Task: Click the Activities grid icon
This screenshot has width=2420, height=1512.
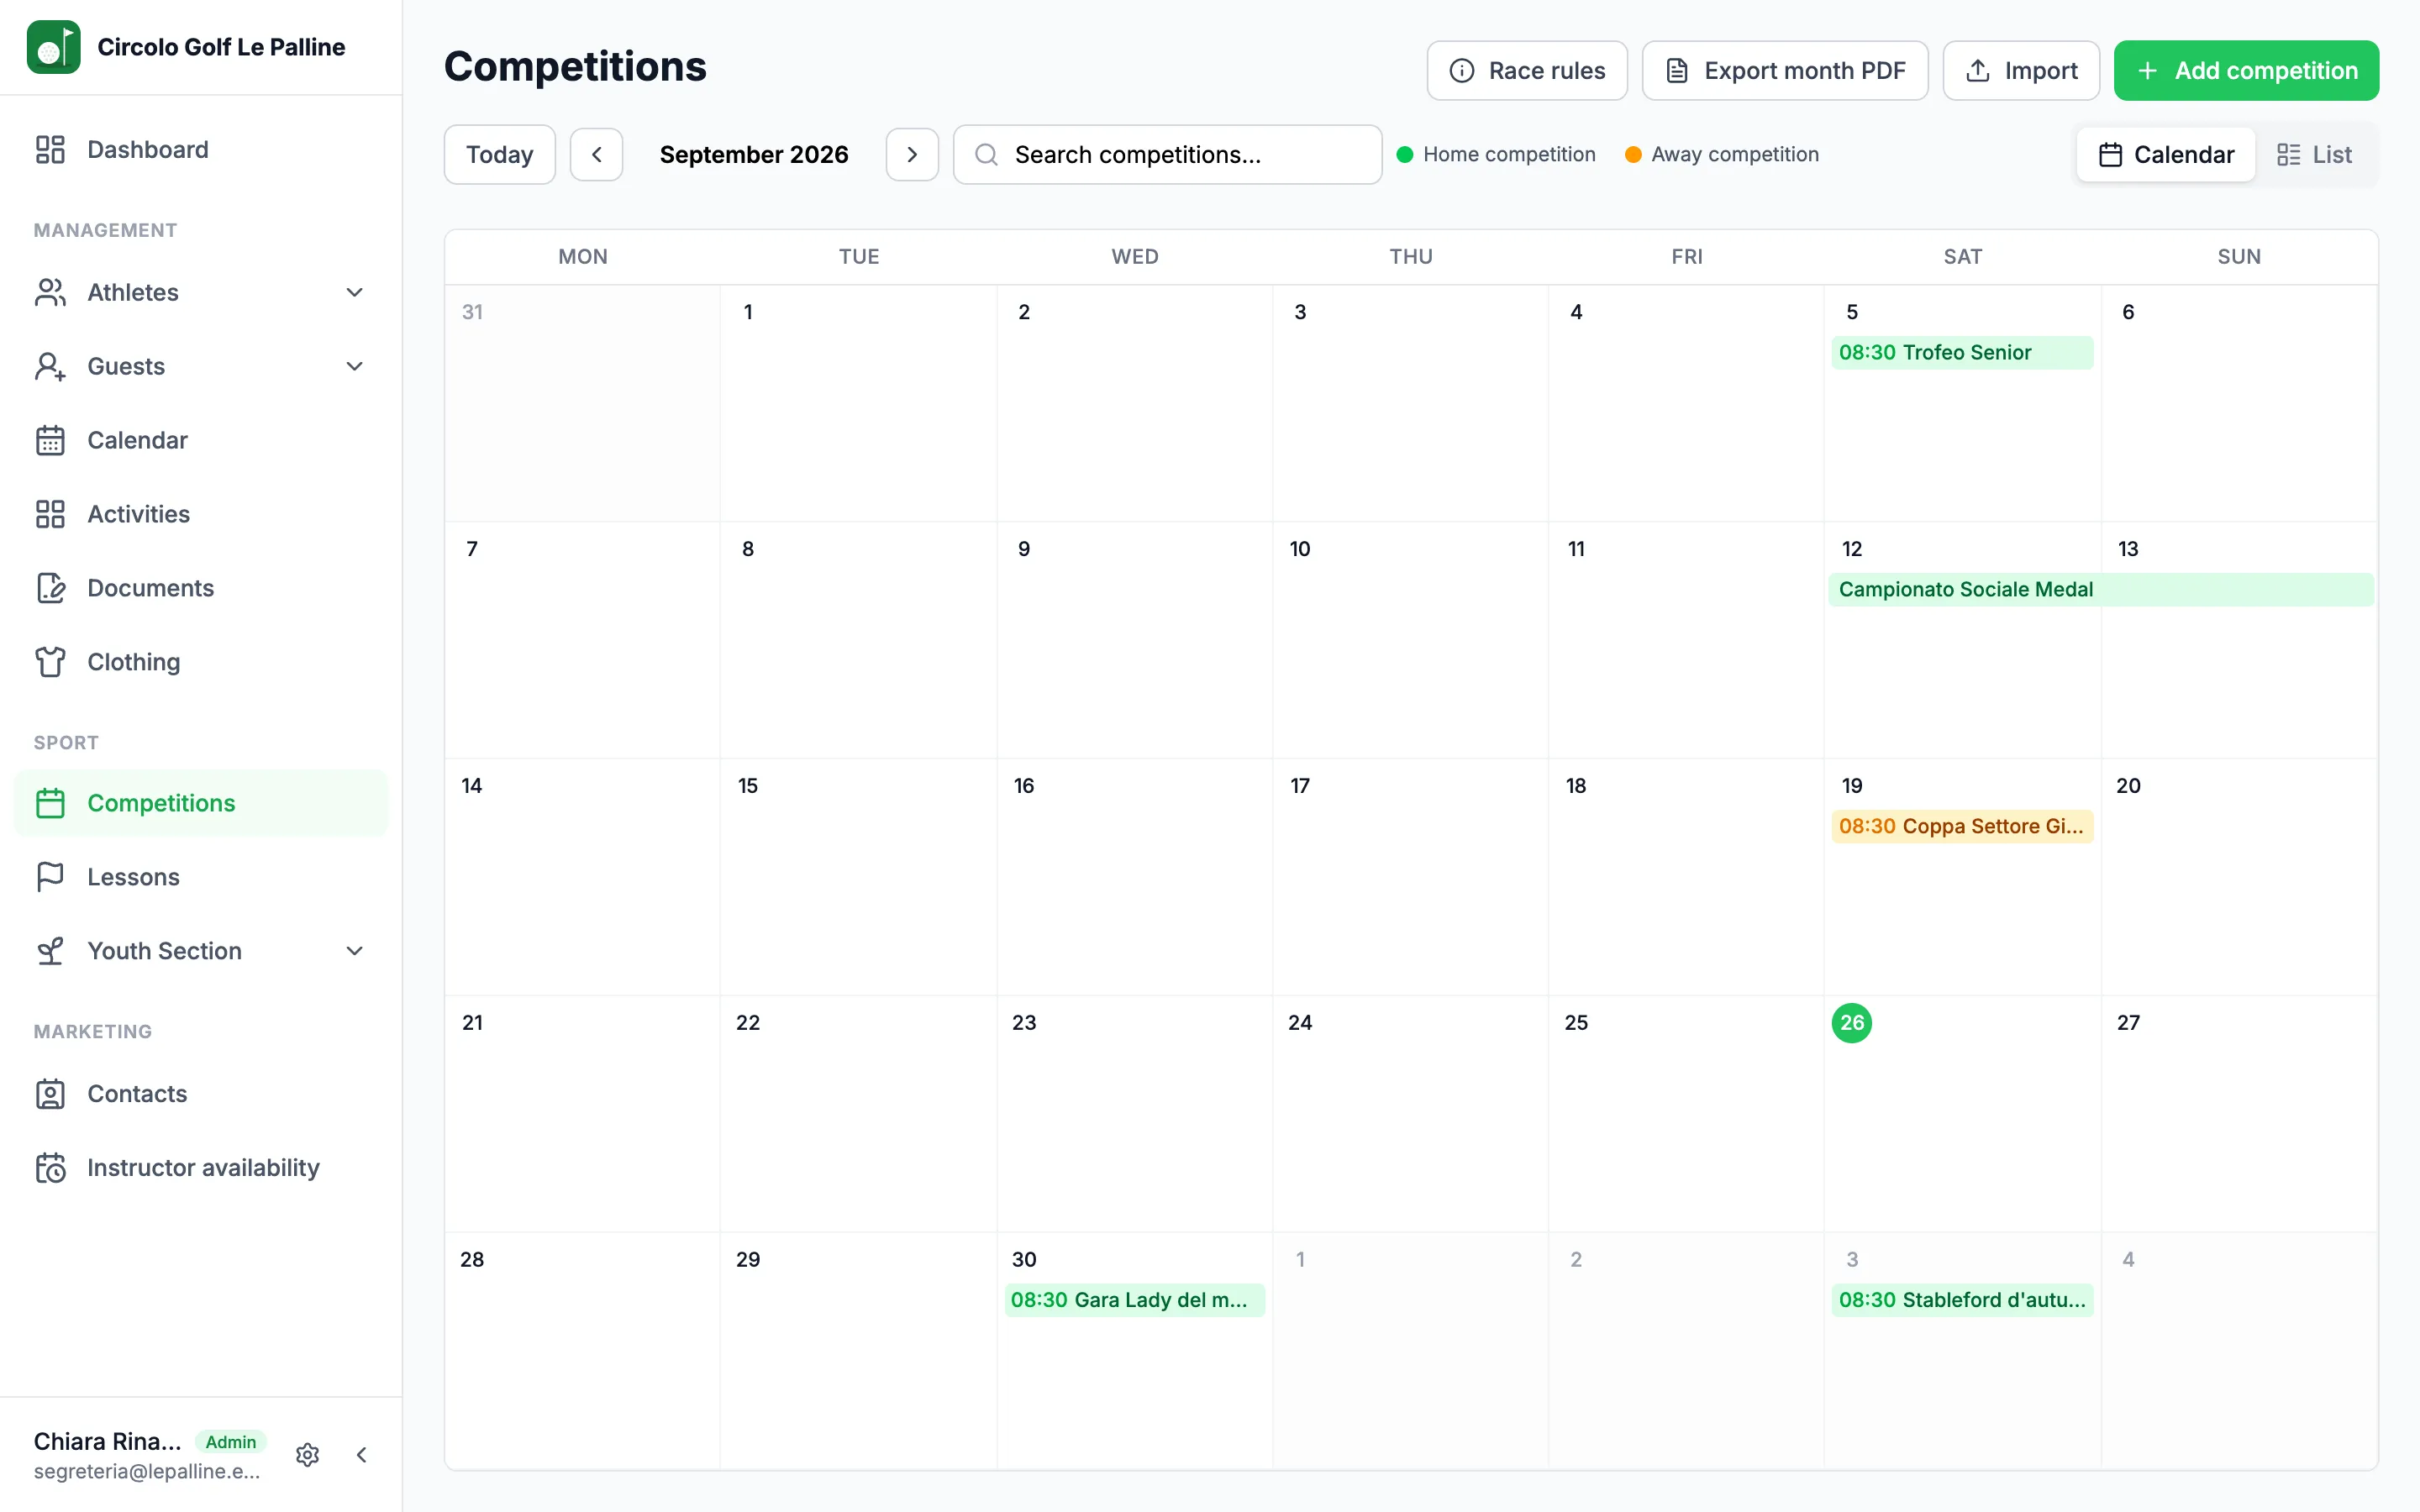Action: point(50,514)
